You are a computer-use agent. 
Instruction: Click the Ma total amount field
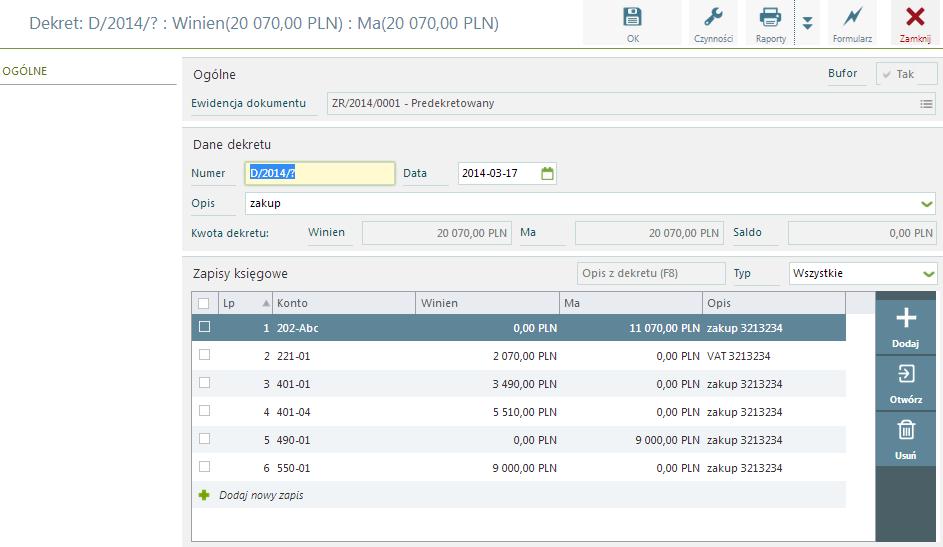coord(649,233)
